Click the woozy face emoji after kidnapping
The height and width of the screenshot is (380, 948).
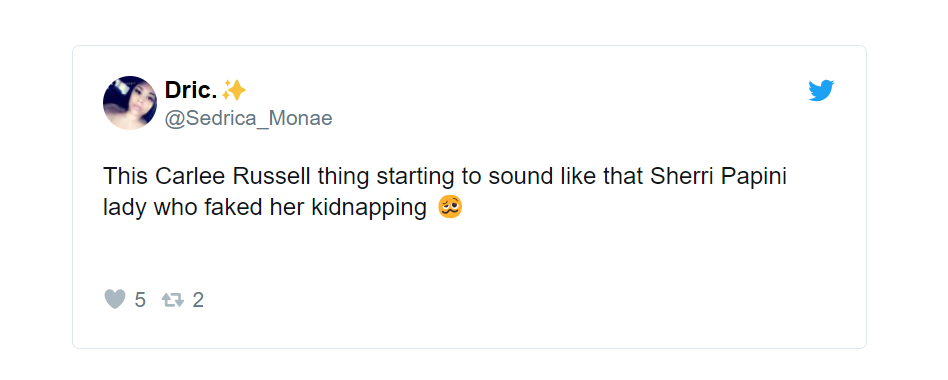[450, 207]
